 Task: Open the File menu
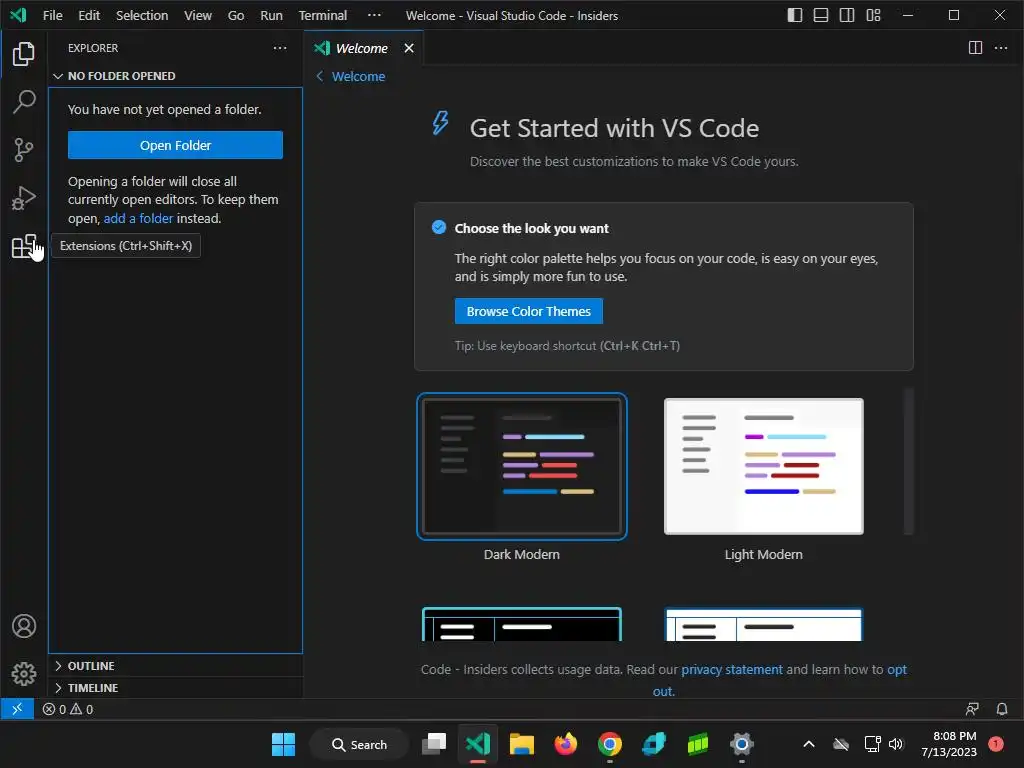click(x=52, y=15)
